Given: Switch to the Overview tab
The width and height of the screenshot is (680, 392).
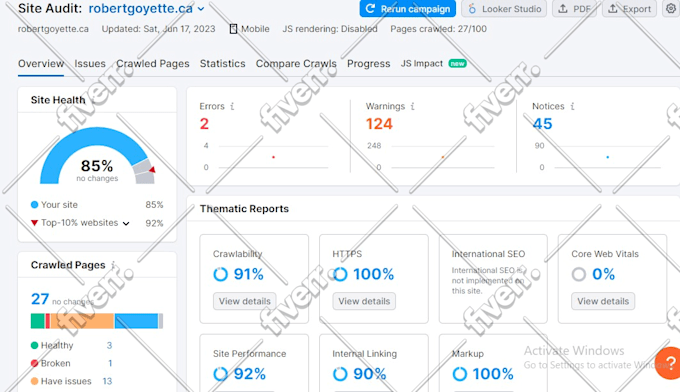Looking at the screenshot, I should (41, 64).
